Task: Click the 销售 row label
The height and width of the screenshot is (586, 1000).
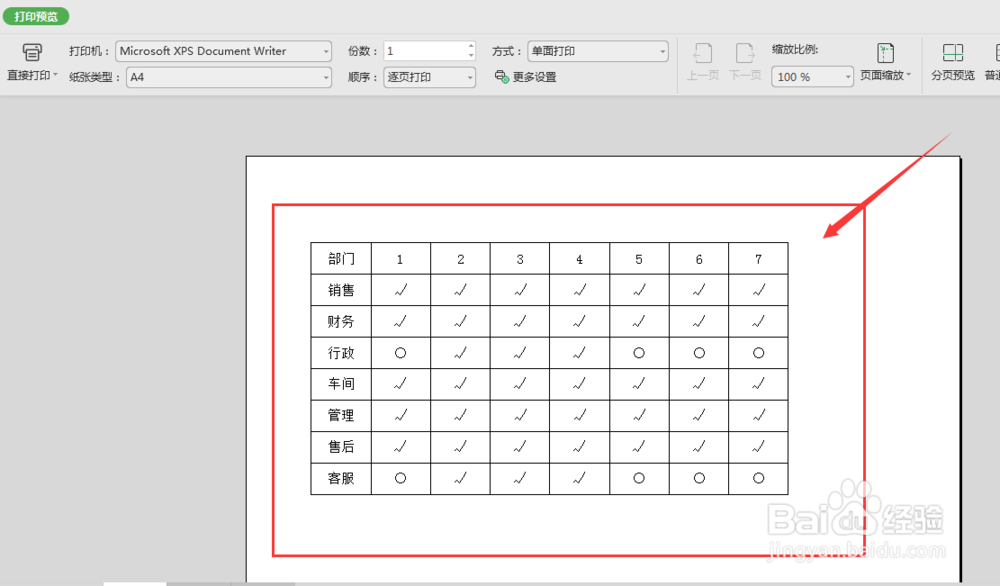Action: 341,290
